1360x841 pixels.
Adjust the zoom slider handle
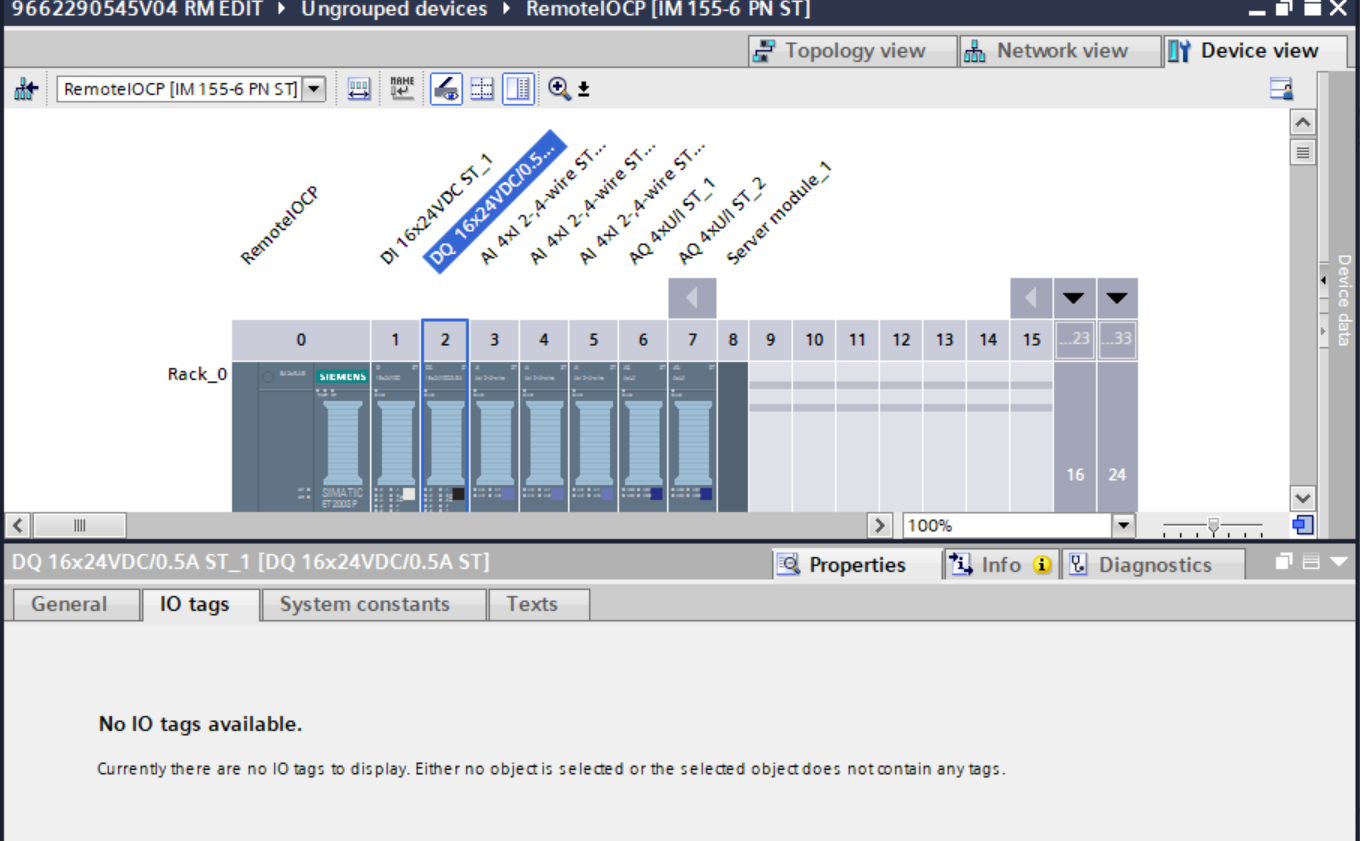tap(1213, 525)
